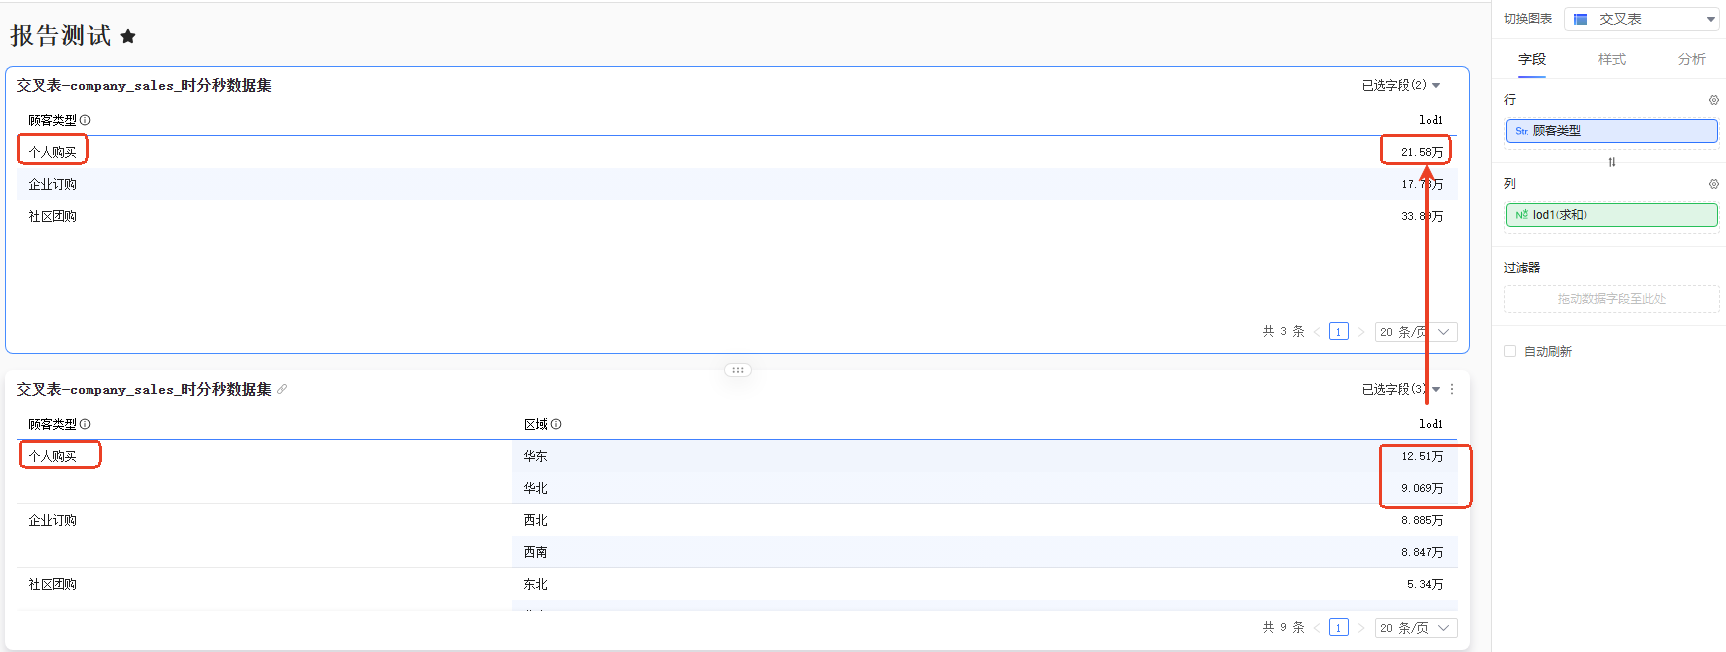This screenshot has height=652, width=1726.
Task: Click info icon next to 区域 header
Action: point(556,424)
